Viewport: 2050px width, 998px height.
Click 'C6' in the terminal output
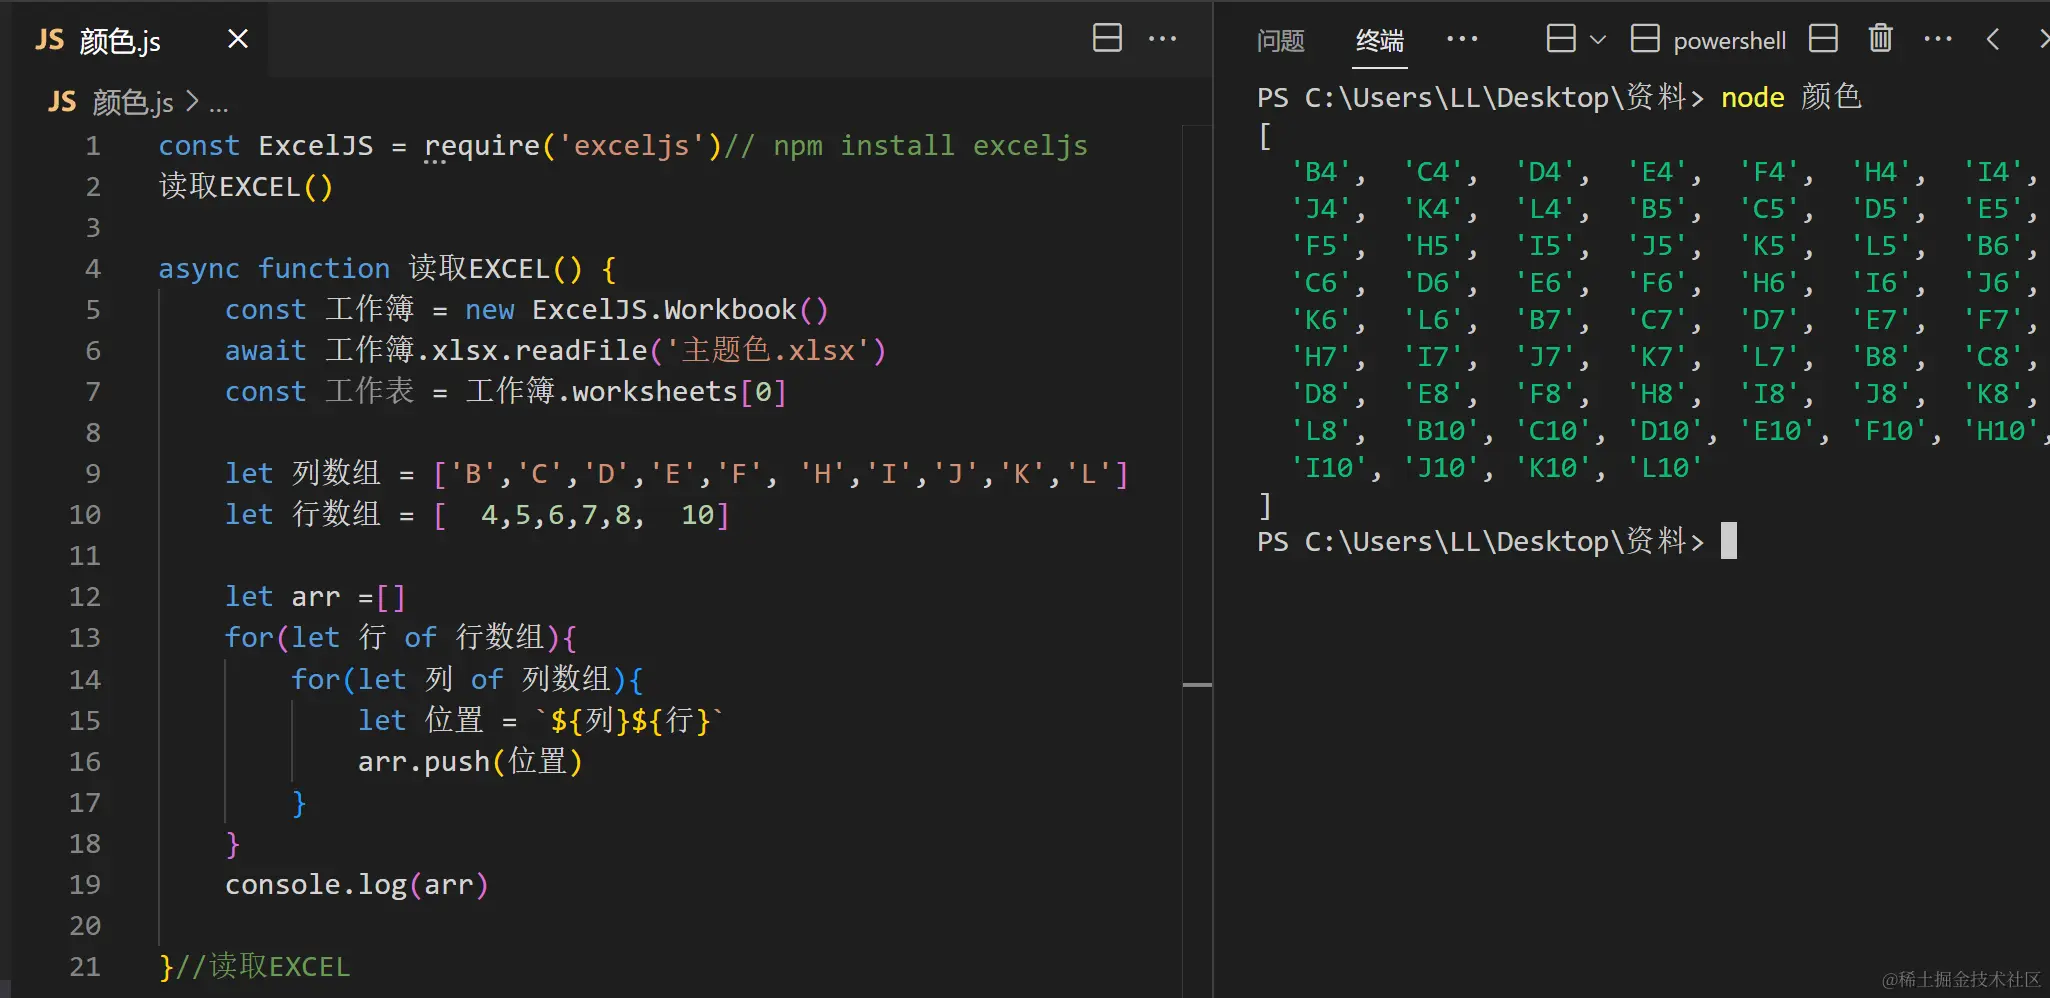pyautogui.click(x=1321, y=283)
